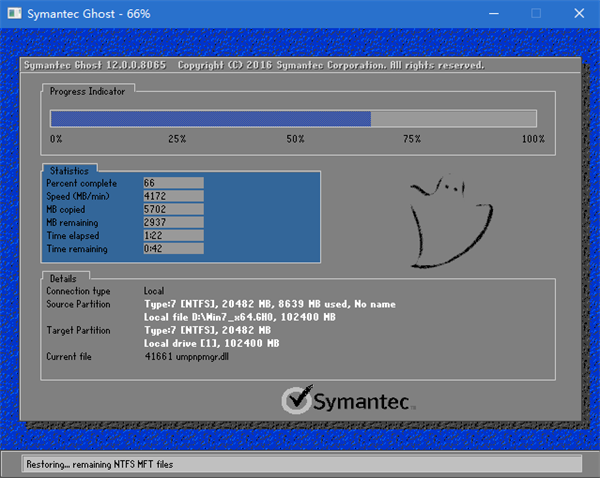Minimize the Symantec Ghost window
Image resolution: width=600 pixels, height=478 pixels.
click(x=491, y=13)
